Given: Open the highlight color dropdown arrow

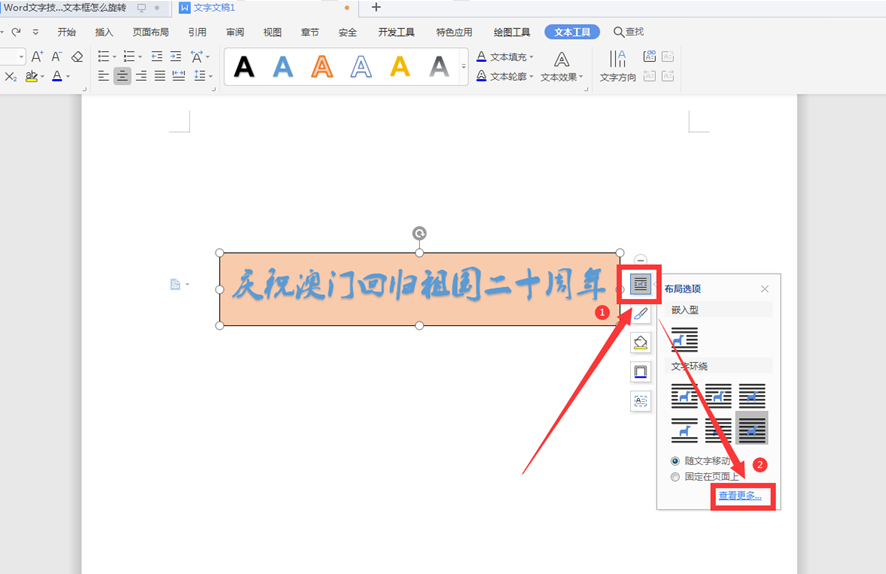Looking at the screenshot, I should tap(42, 76).
